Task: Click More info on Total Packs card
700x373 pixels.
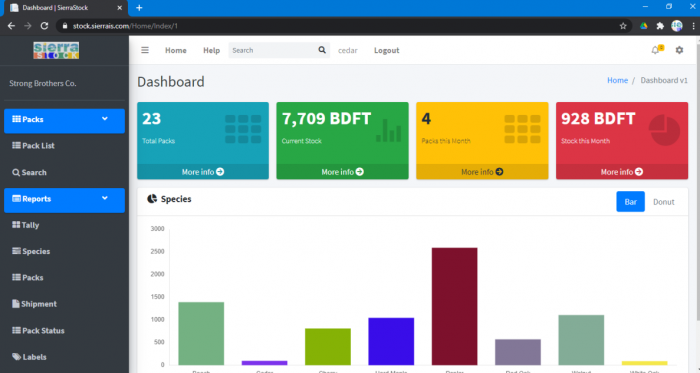Action: click(203, 172)
